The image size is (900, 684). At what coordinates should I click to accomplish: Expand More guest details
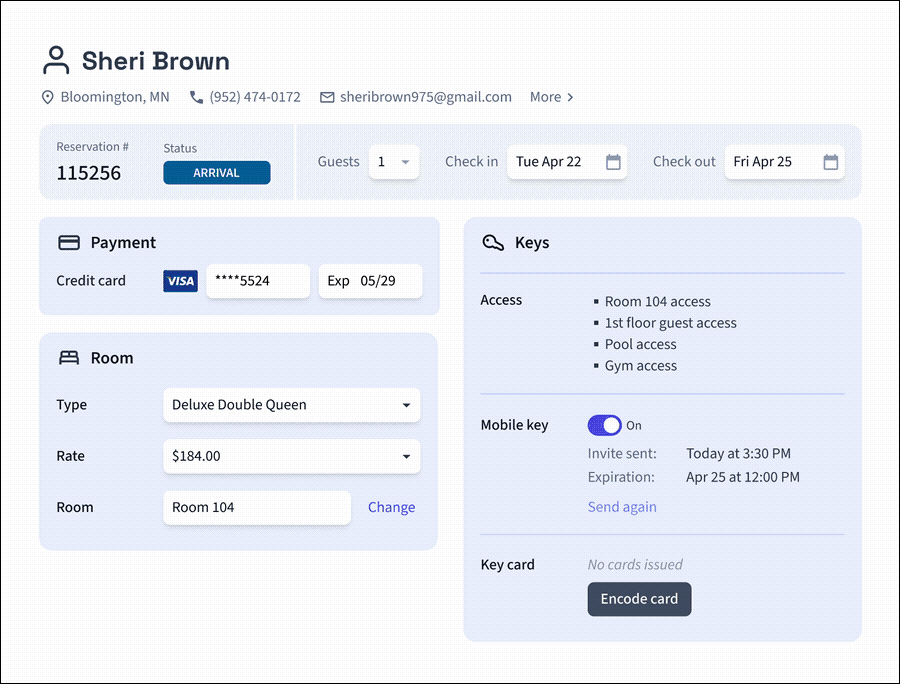click(552, 97)
